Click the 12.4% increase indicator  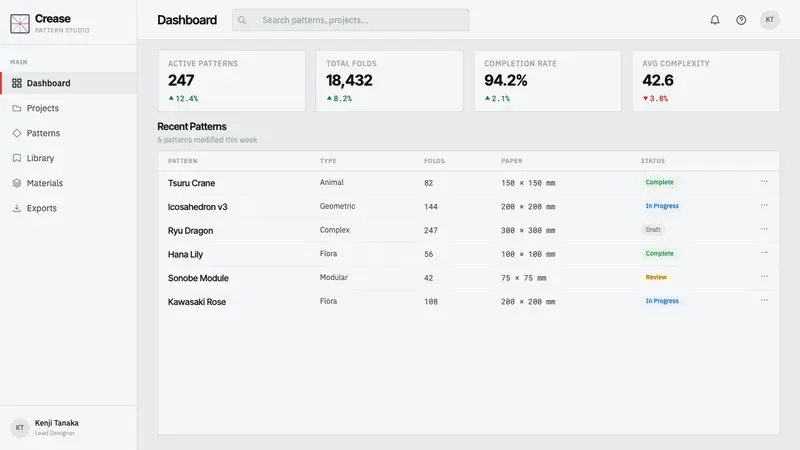pyautogui.click(x=183, y=98)
